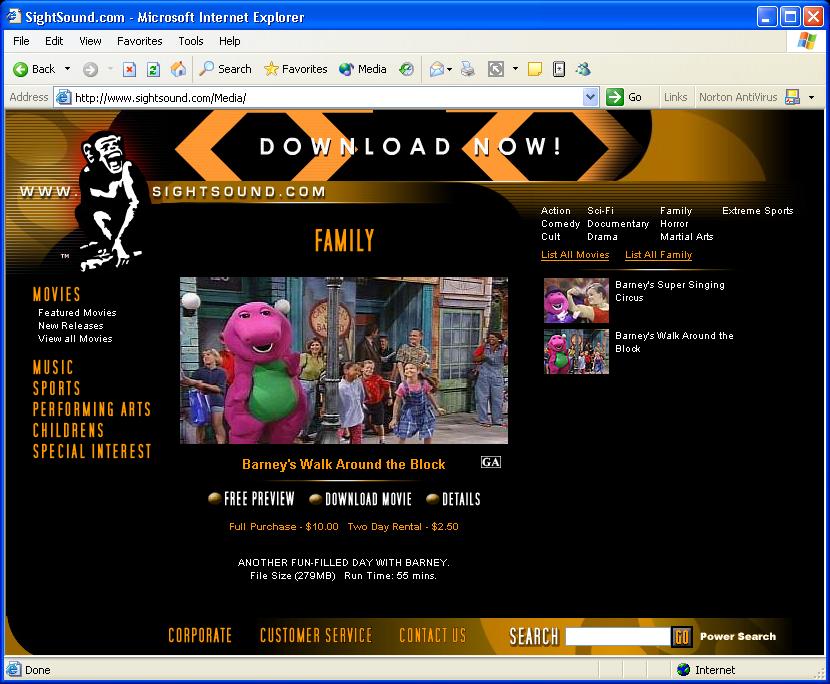The image size is (830, 684).
Task: Go back with the Back toolbar button
Action: tap(34, 69)
